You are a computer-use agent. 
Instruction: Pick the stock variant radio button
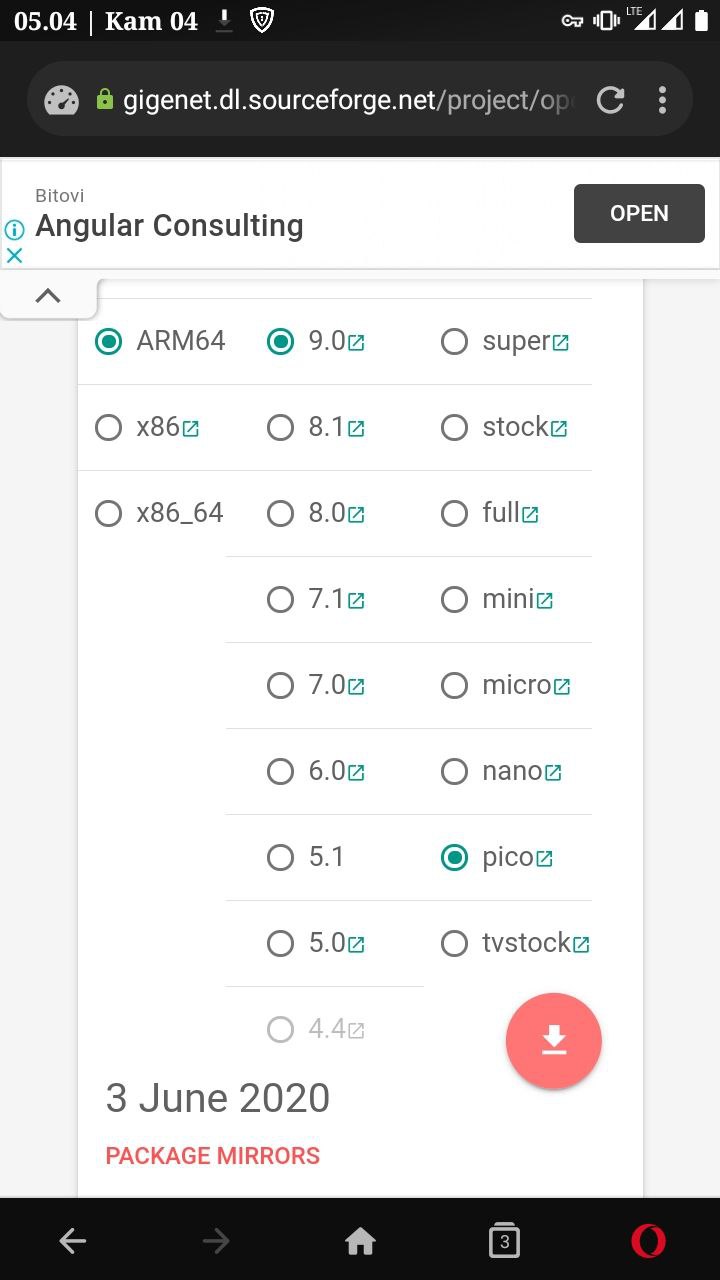pos(454,428)
